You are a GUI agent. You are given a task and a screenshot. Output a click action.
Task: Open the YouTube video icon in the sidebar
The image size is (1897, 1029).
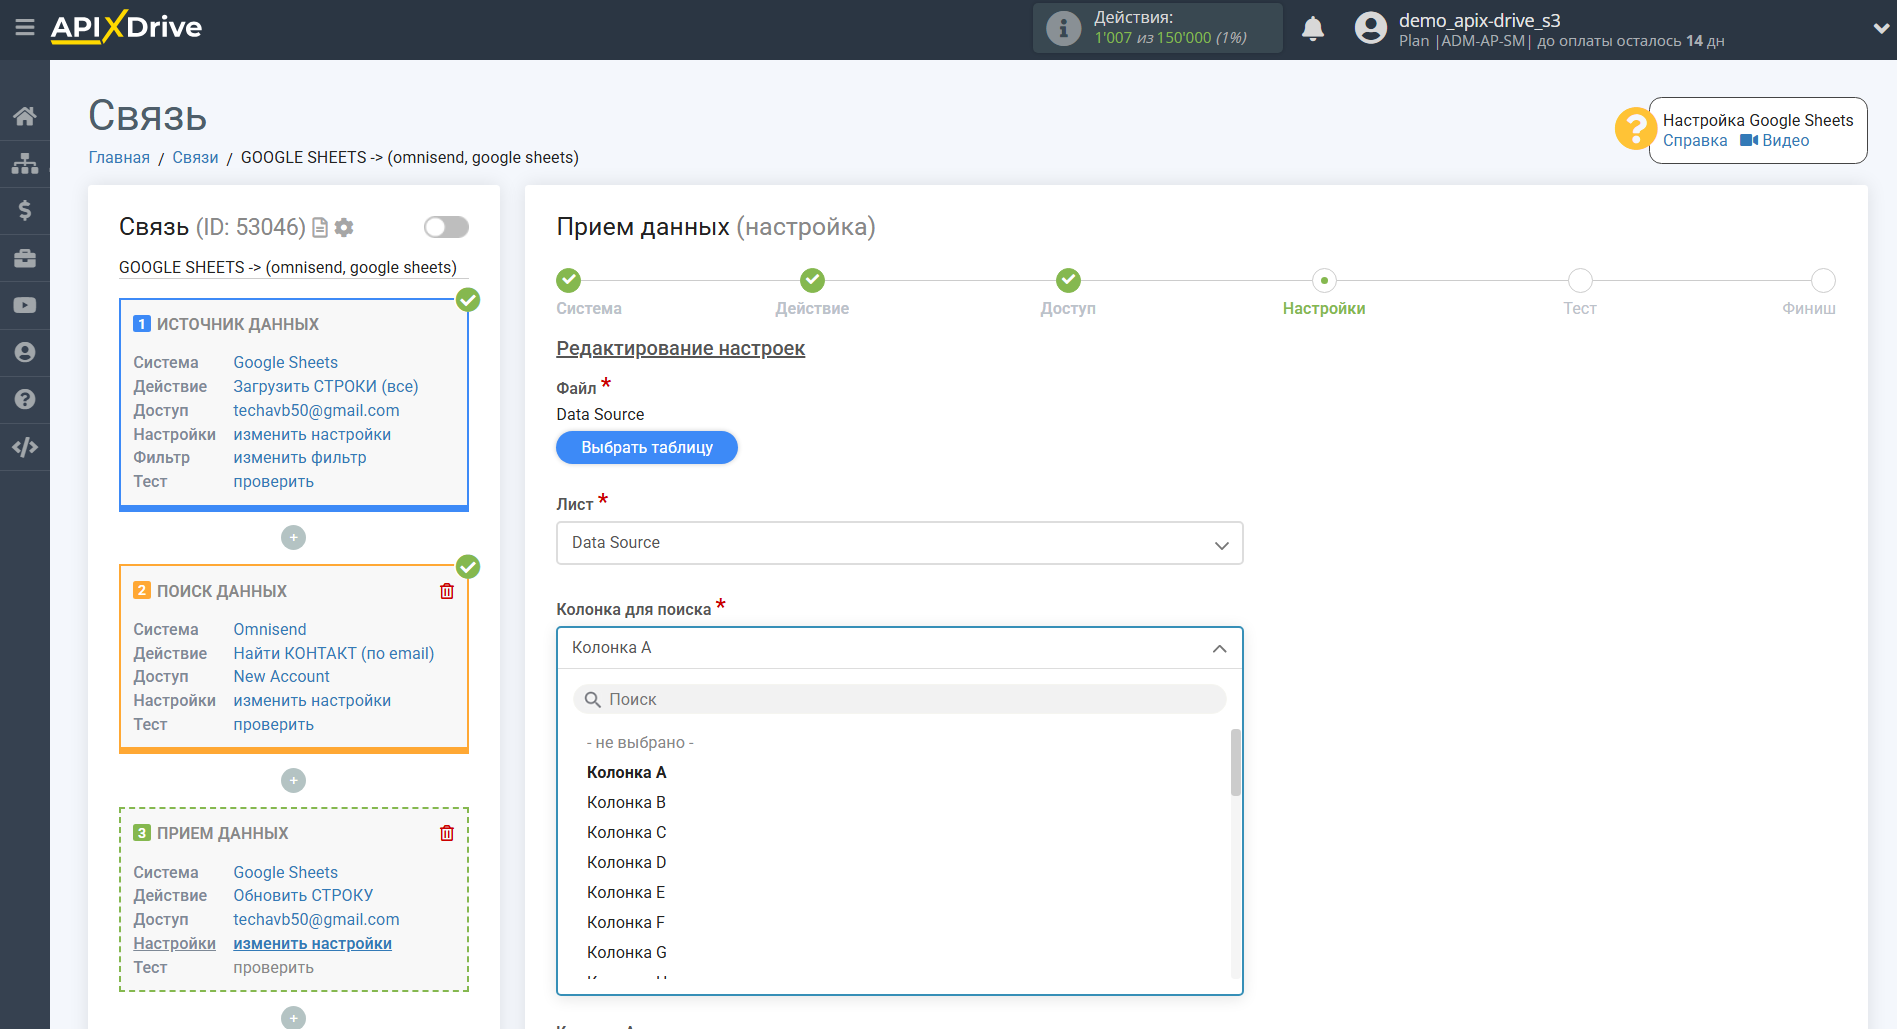tap(24, 305)
